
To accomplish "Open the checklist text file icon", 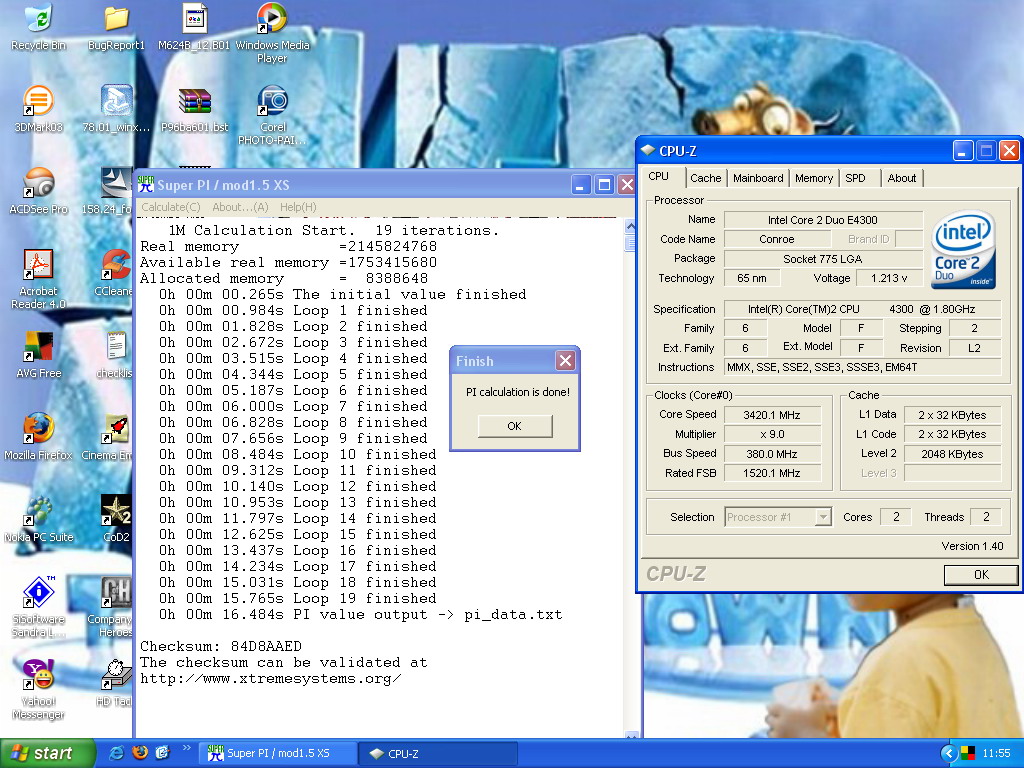I will click(115, 357).
